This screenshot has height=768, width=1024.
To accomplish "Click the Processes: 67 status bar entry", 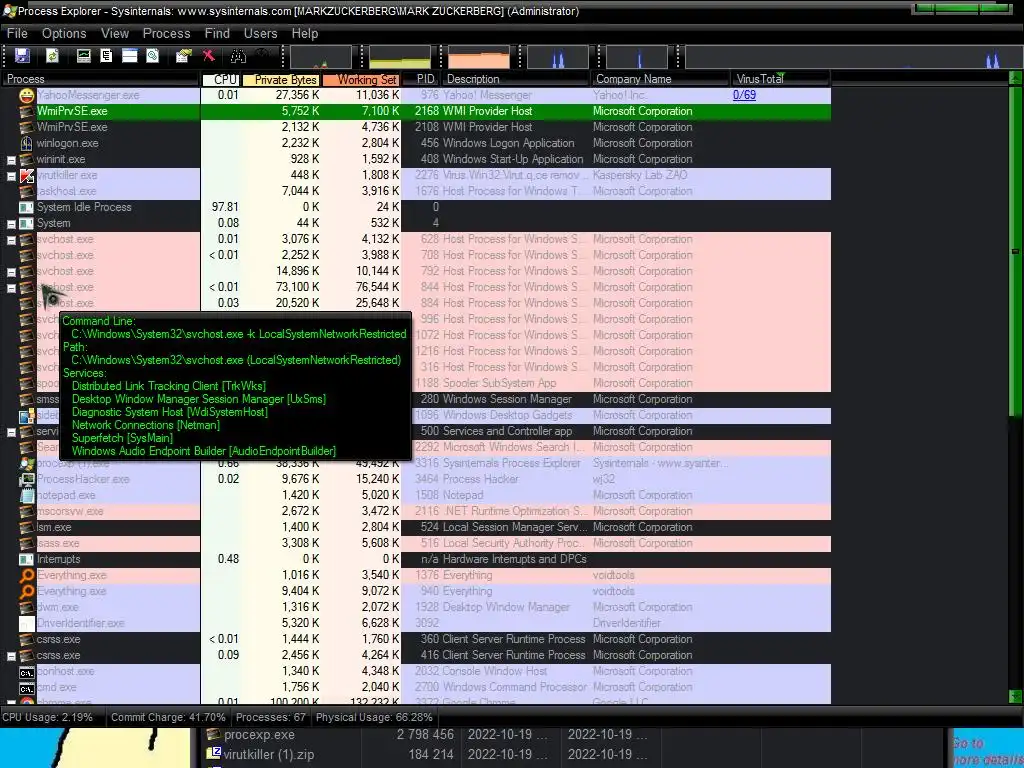I will coord(270,717).
